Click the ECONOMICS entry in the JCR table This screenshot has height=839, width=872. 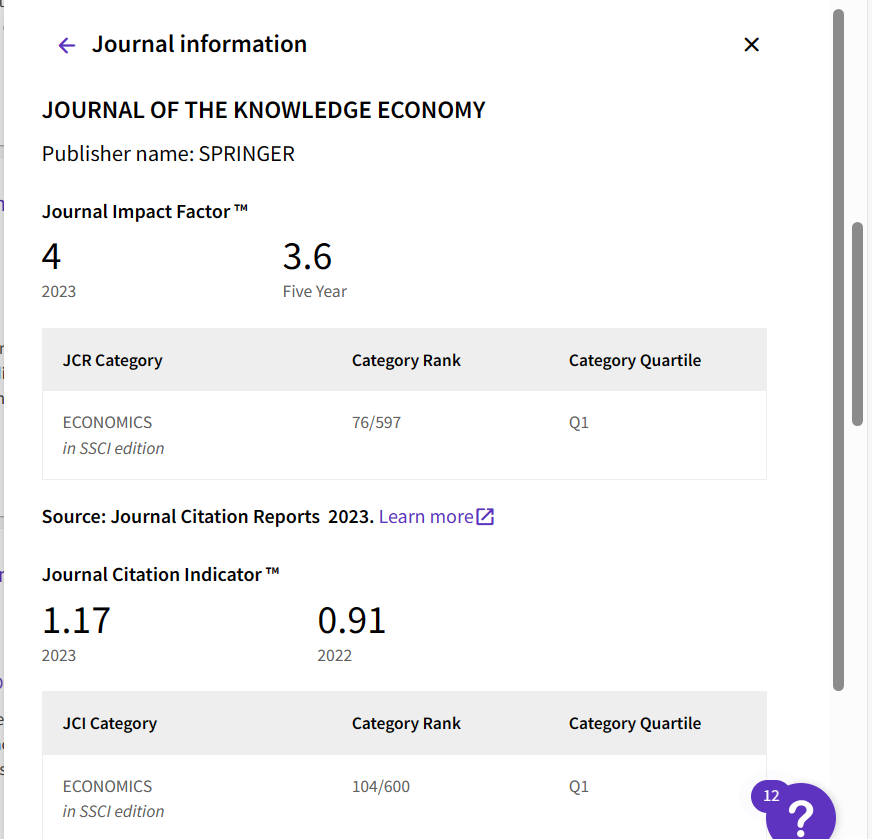pyautogui.click(x=107, y=422)
